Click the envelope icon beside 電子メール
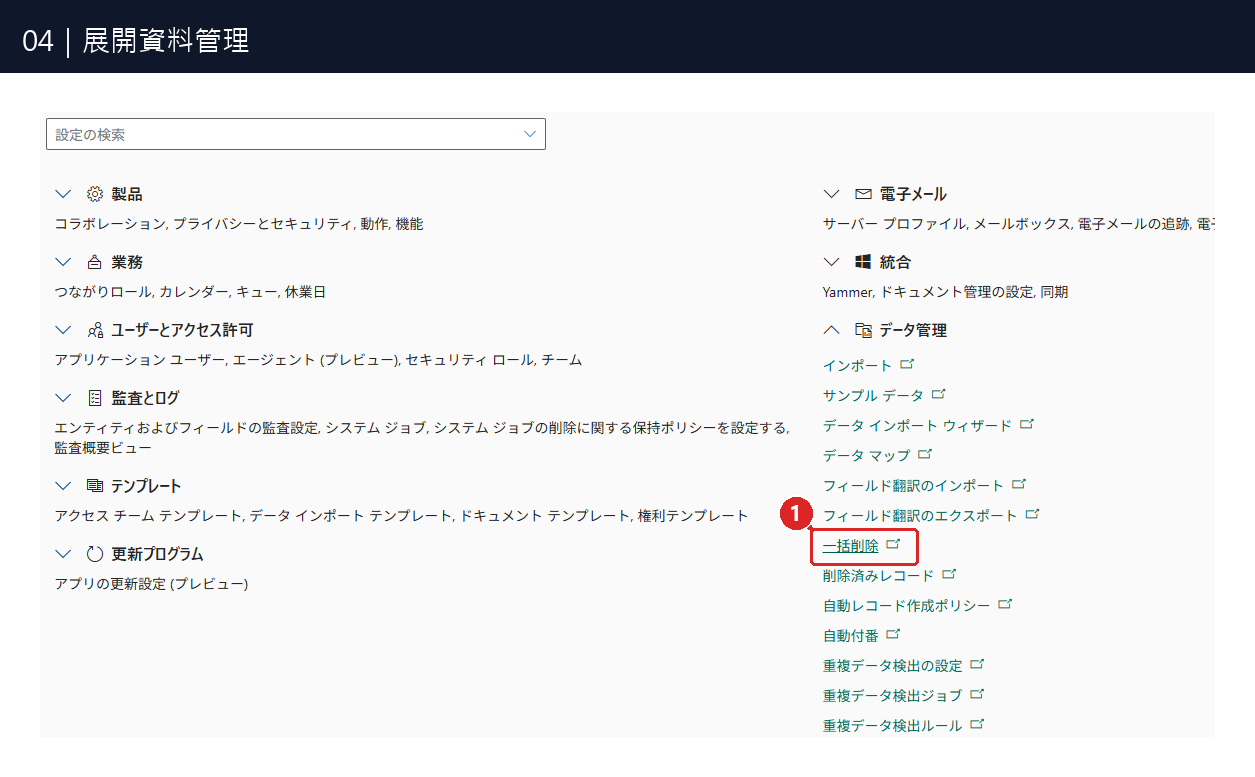Screen dimensions: 1255x777 [x=863, y=194]
